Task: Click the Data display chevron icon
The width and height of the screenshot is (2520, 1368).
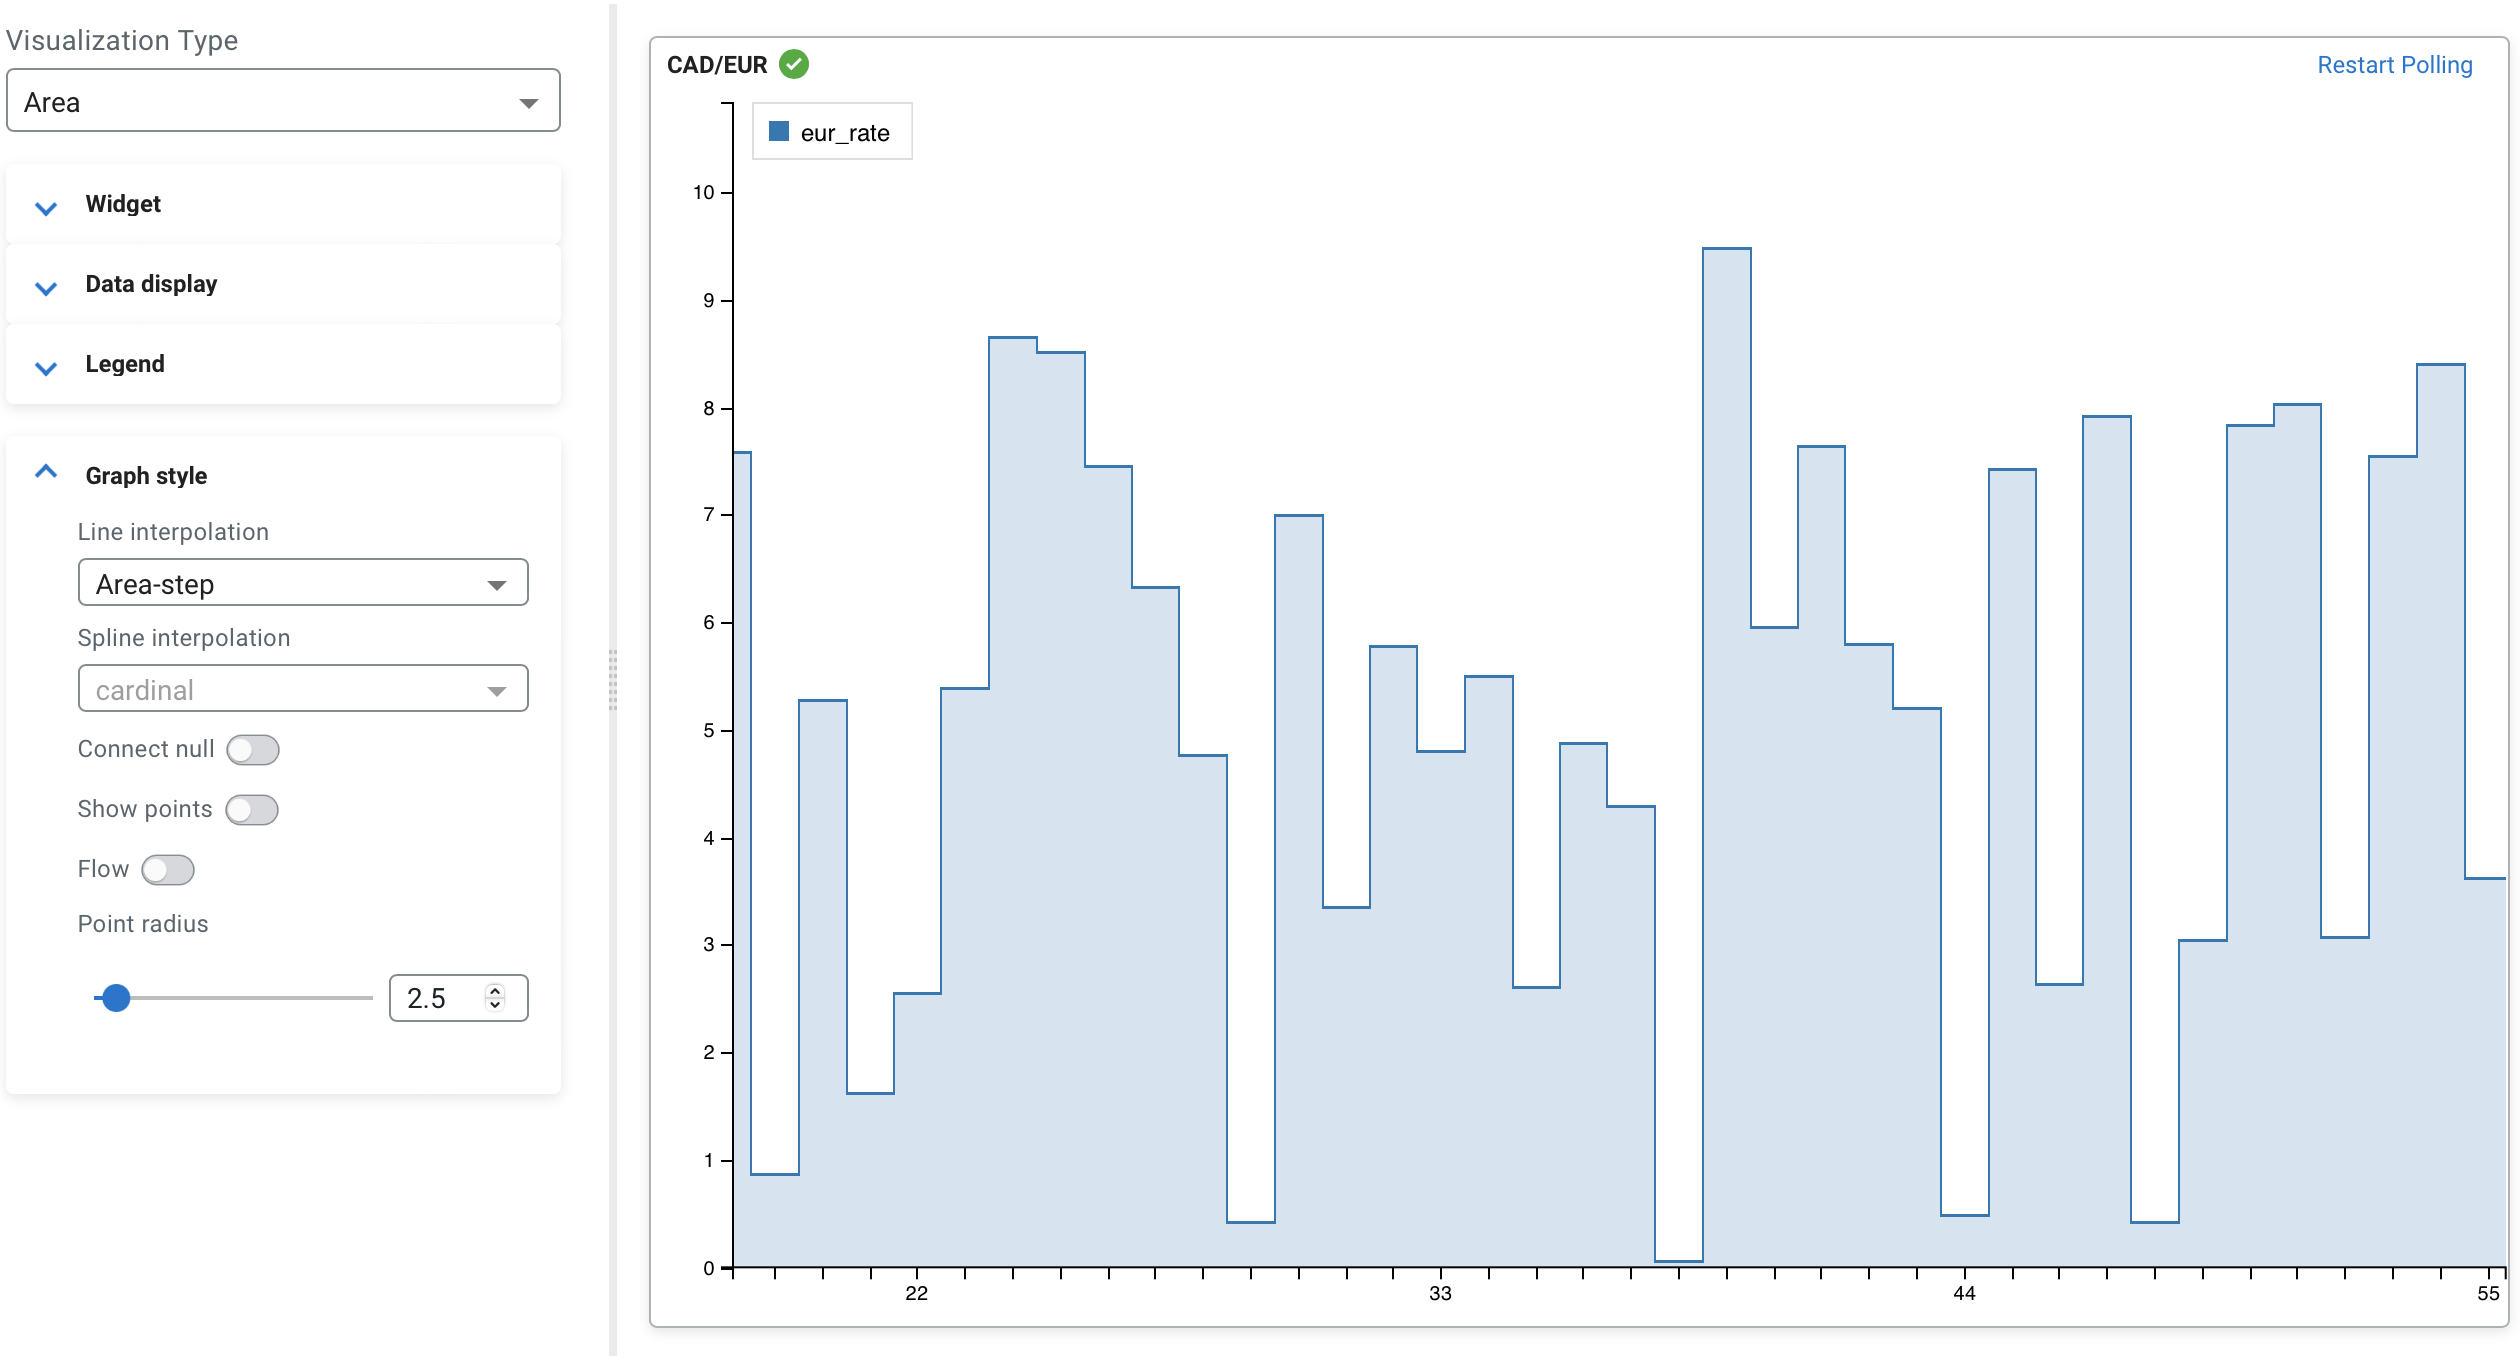Action: (x=46, y=288)
